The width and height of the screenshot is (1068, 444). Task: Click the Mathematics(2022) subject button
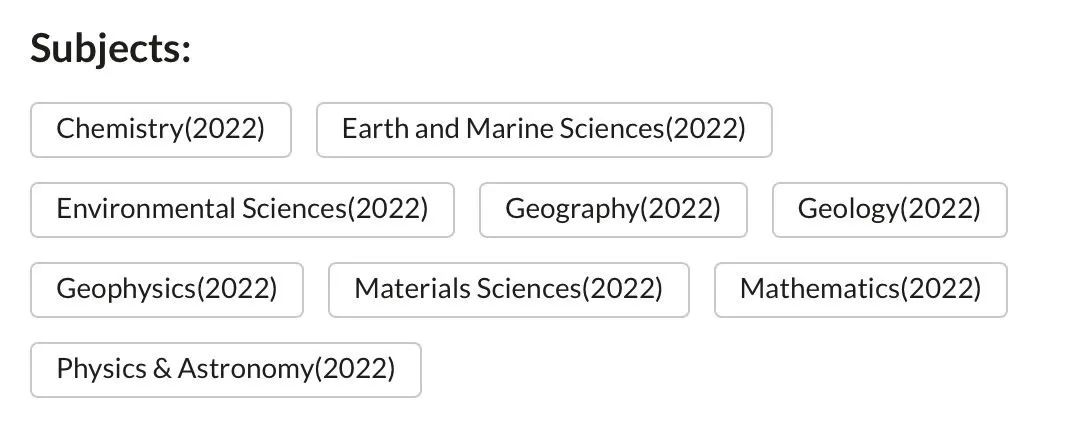[860, 289]
